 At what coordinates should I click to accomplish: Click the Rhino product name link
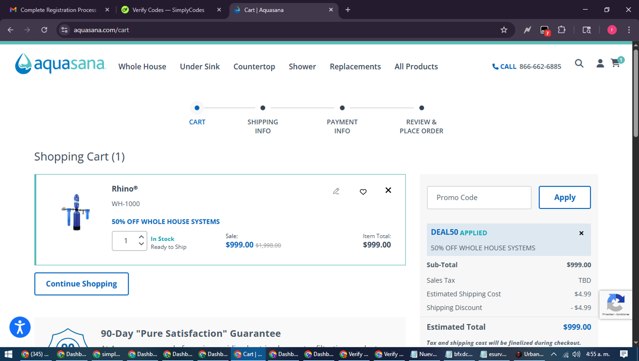(125, 189)
